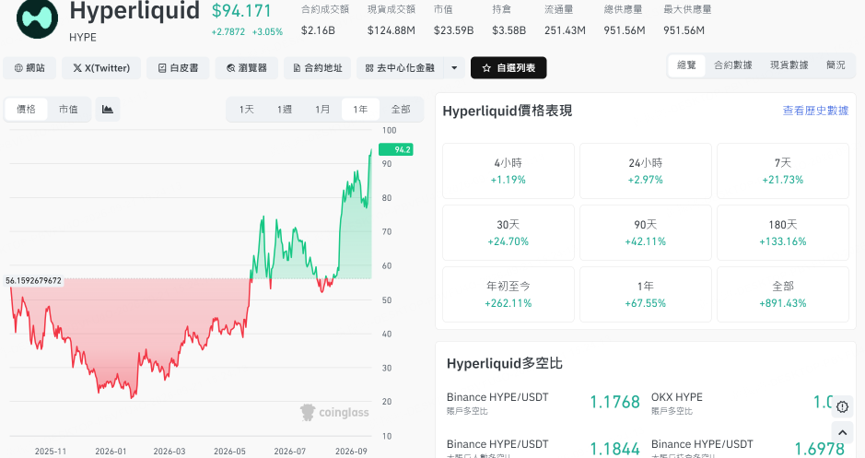The height and width of the screenshot is (458, 865).
Task: Set chart range to 1月
Action: point(323,109)
